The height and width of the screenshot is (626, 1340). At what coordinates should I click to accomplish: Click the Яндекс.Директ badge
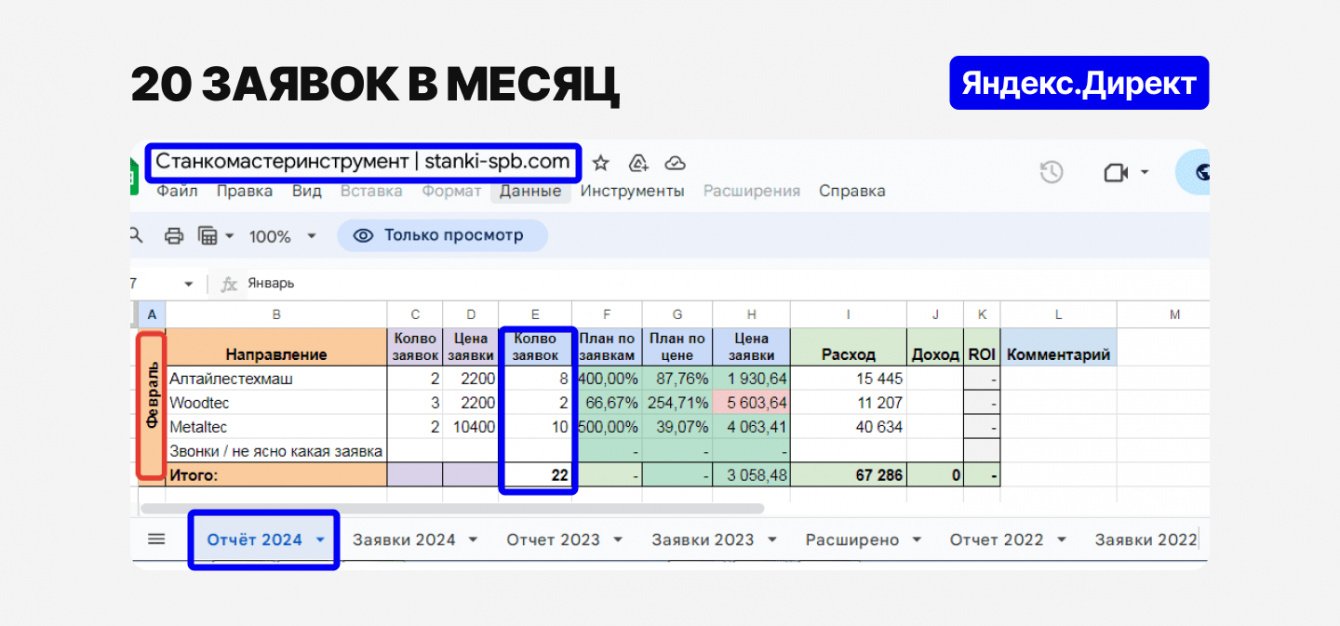coord(1079,83)
